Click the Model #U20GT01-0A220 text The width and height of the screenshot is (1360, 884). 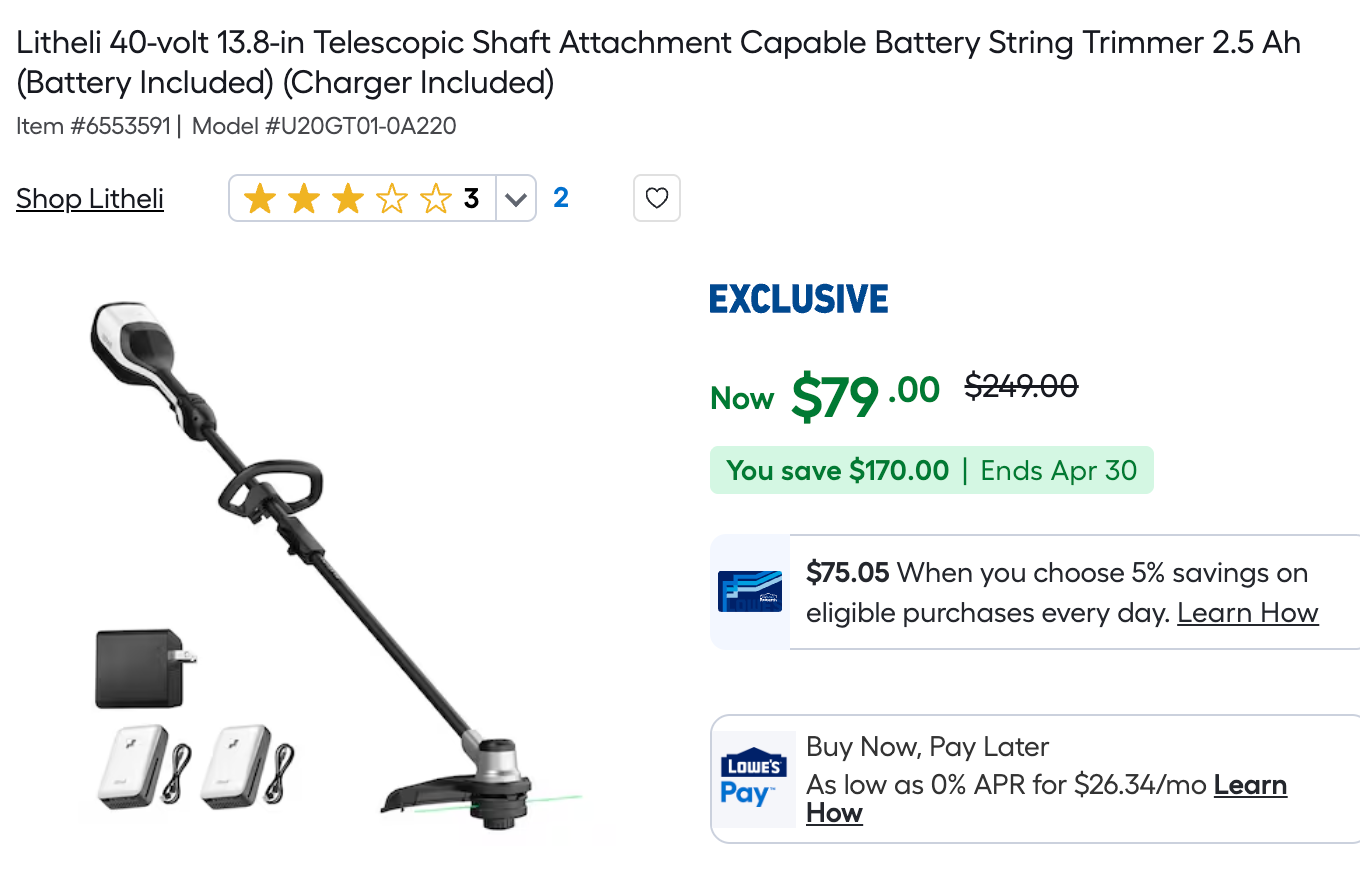click(325, 126)
